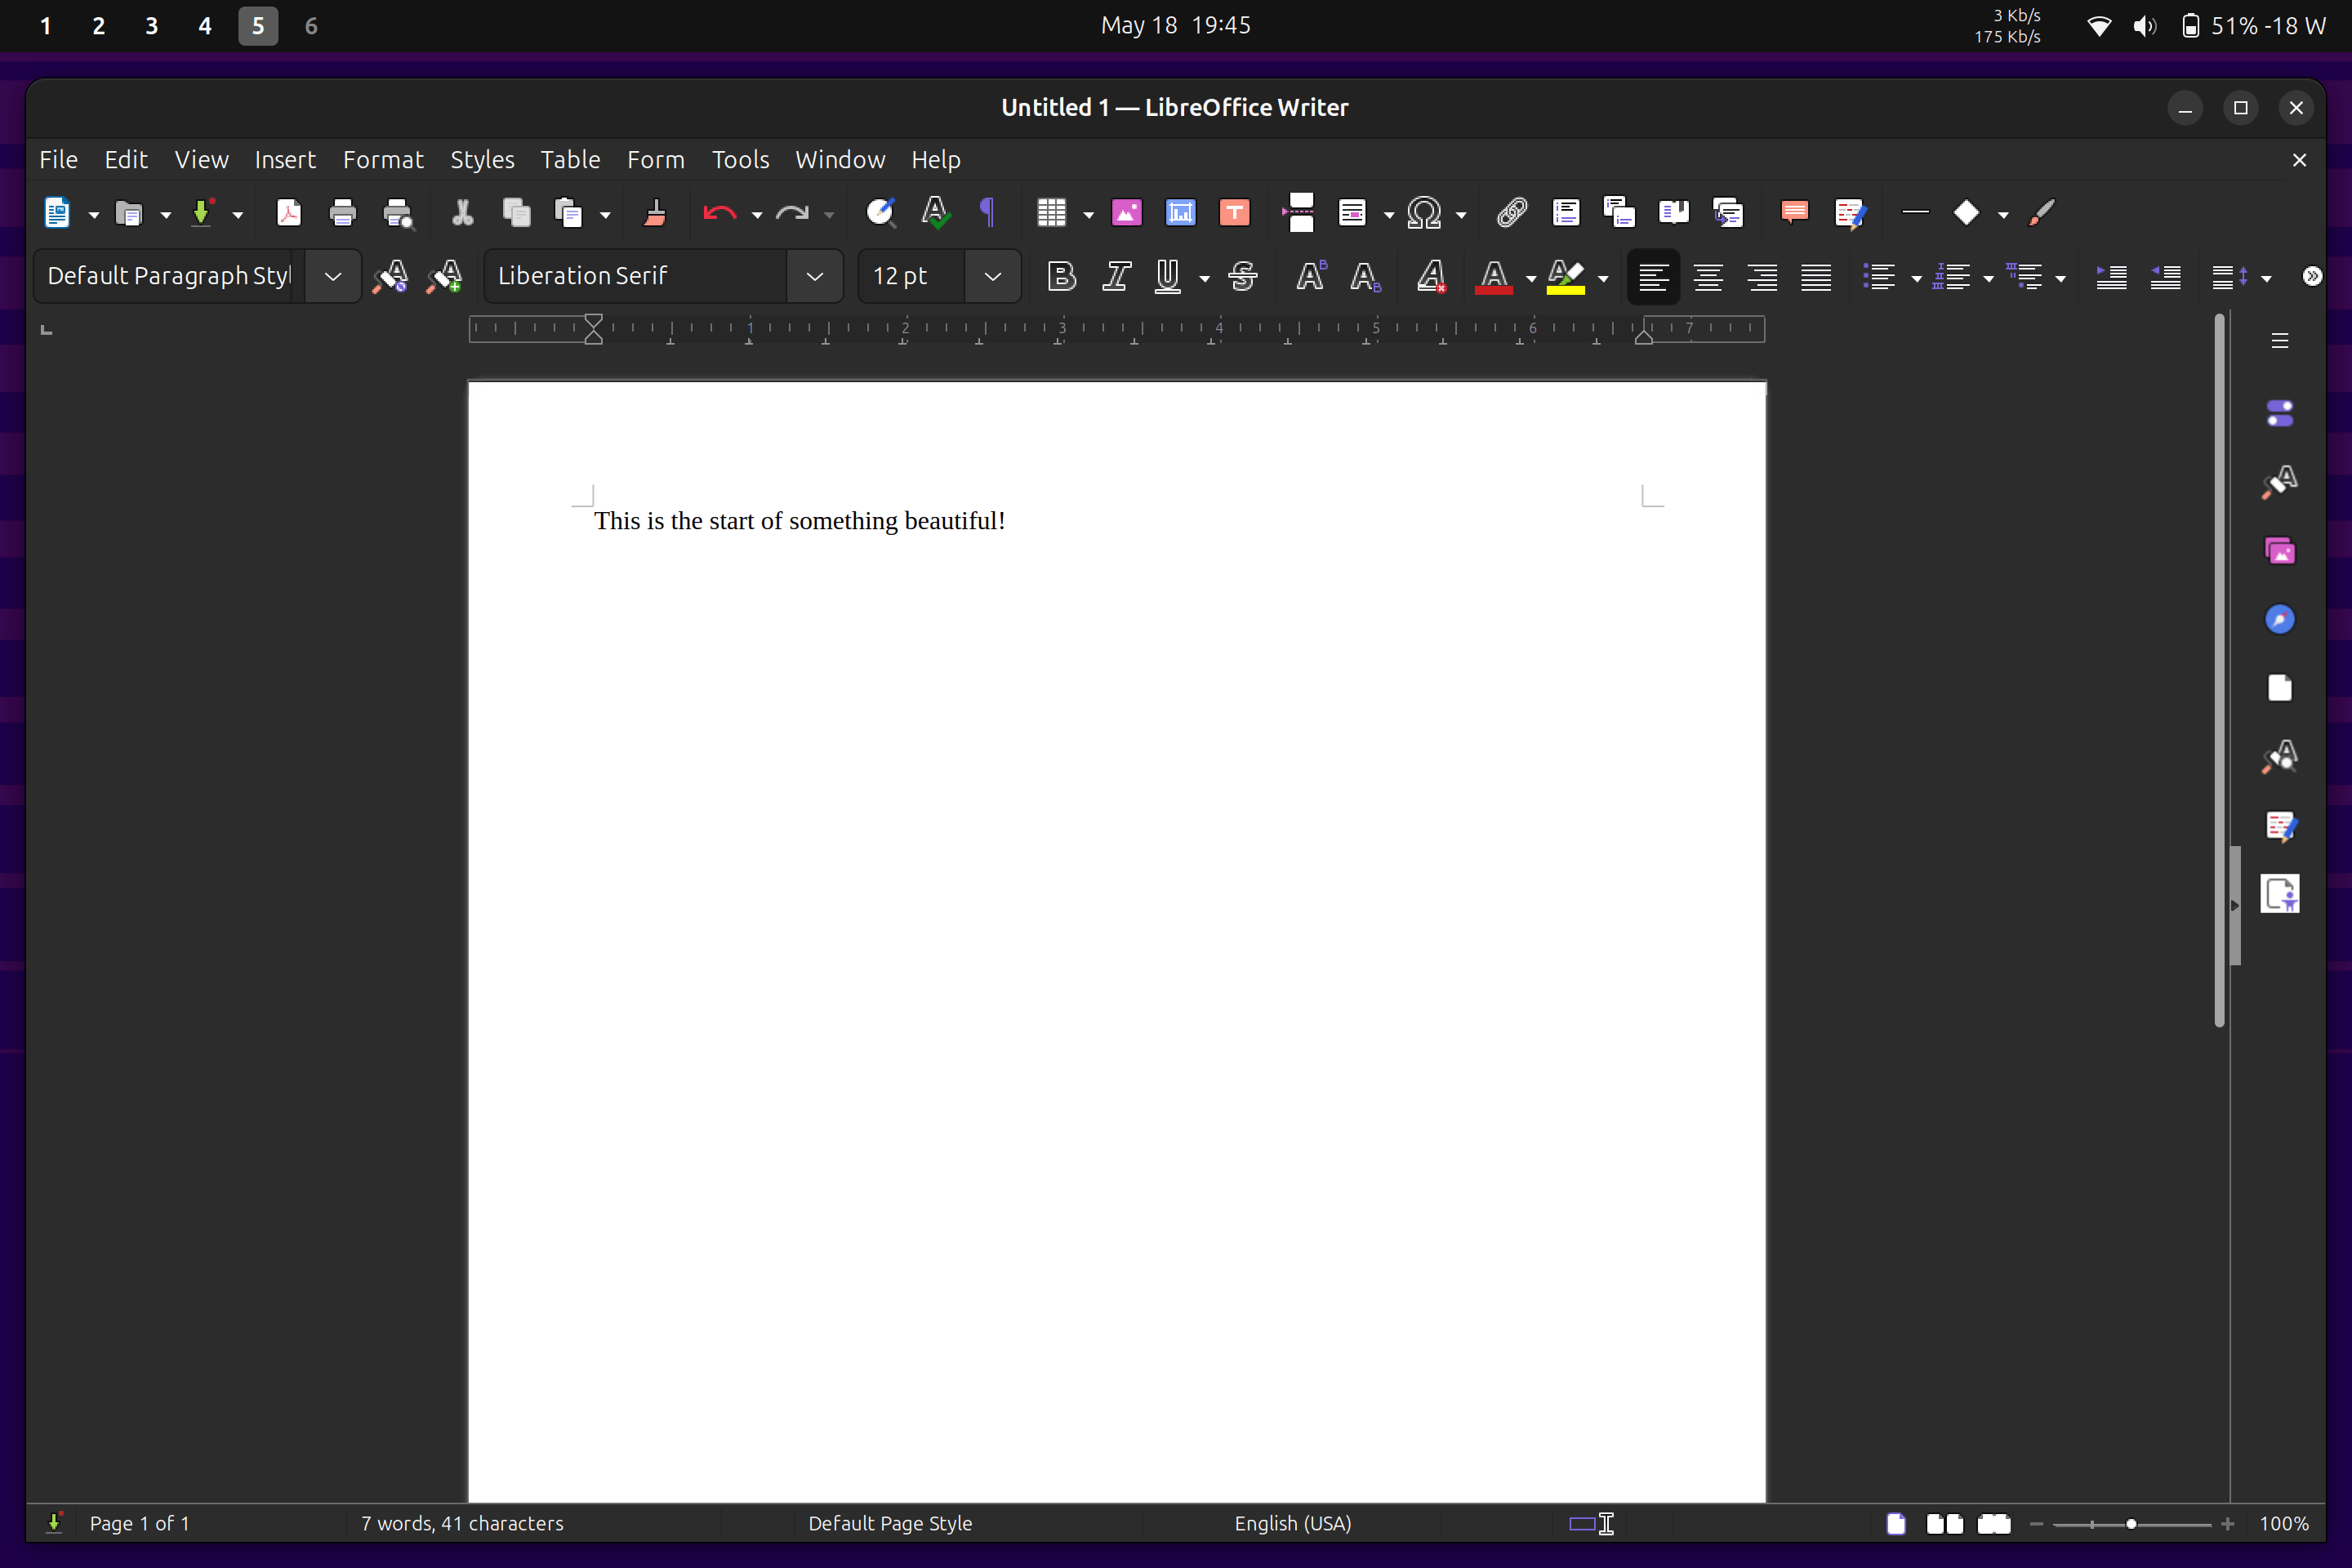Toggle Italic formatting
This screenshot has width=2352, height=1568.
pyautogui.click(x=1116, y=276)
